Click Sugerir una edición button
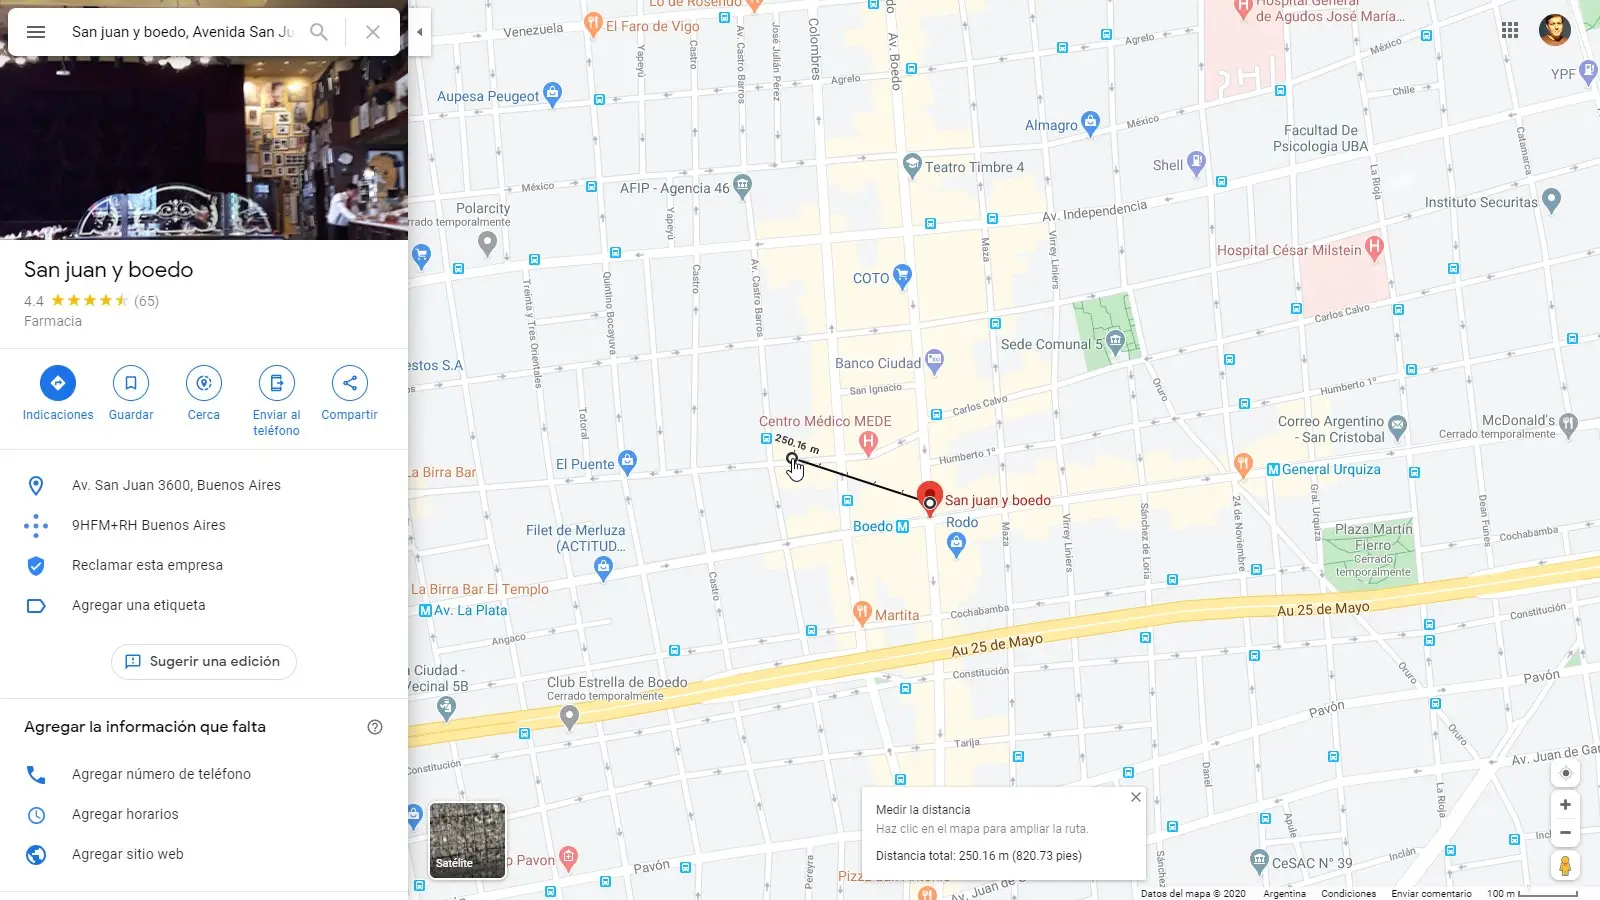Viewport: 1600px width, 900px height. point(204,662)
